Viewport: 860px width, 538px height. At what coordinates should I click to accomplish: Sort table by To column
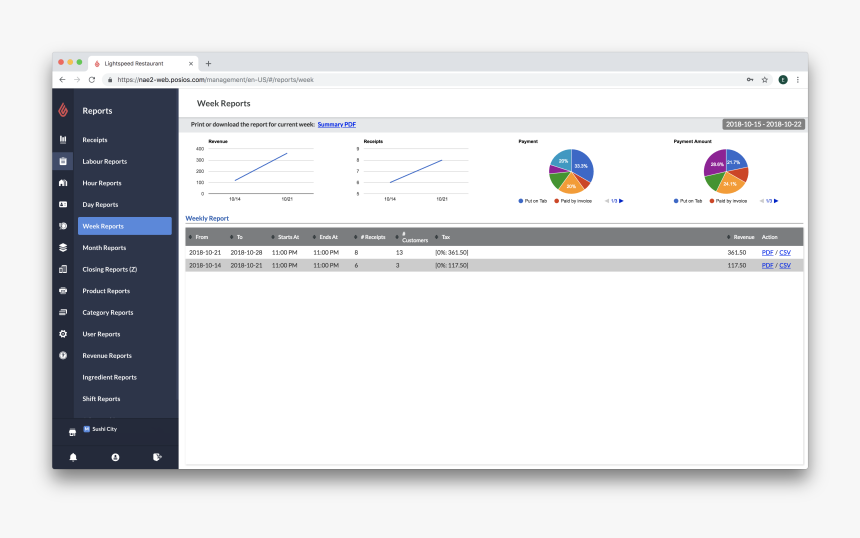[x=236, y=237]
